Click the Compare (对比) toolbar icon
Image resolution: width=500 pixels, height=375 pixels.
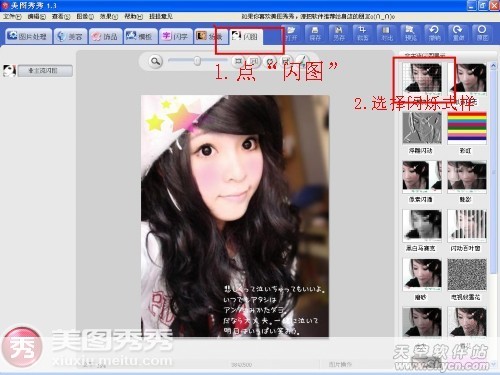pos(386,33)
